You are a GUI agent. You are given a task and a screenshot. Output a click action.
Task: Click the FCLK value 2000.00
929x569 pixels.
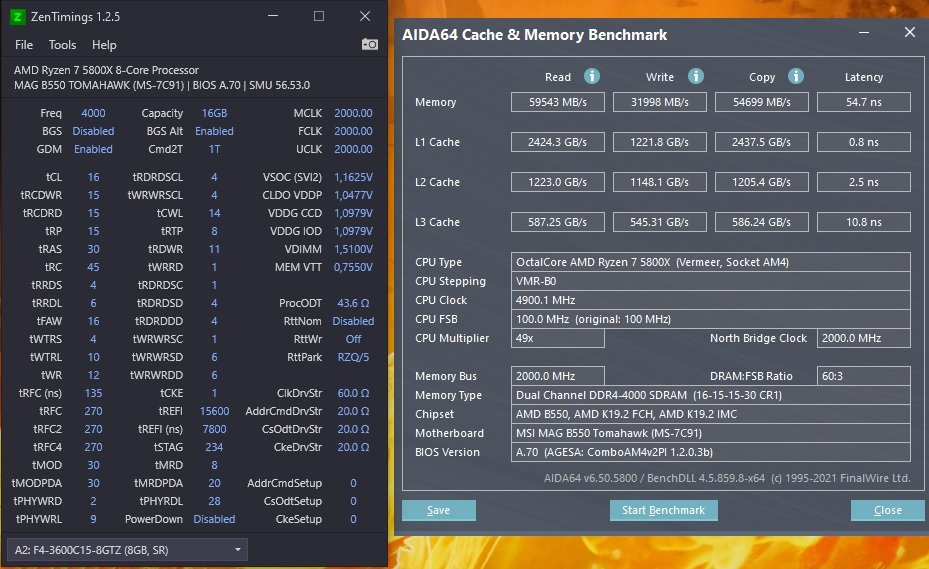tap(353, 131)
